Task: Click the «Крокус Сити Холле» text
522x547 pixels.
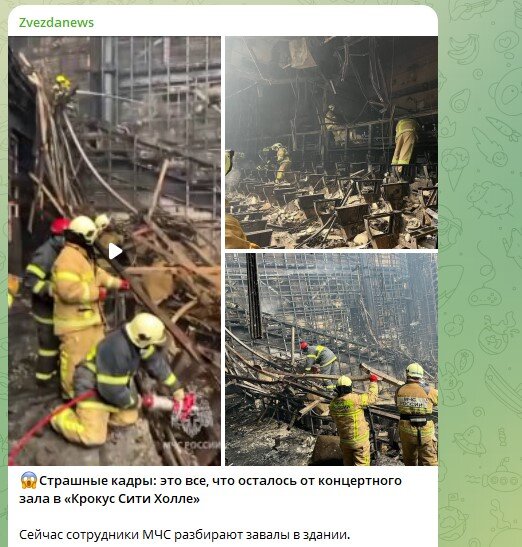Action: [132, 499]
